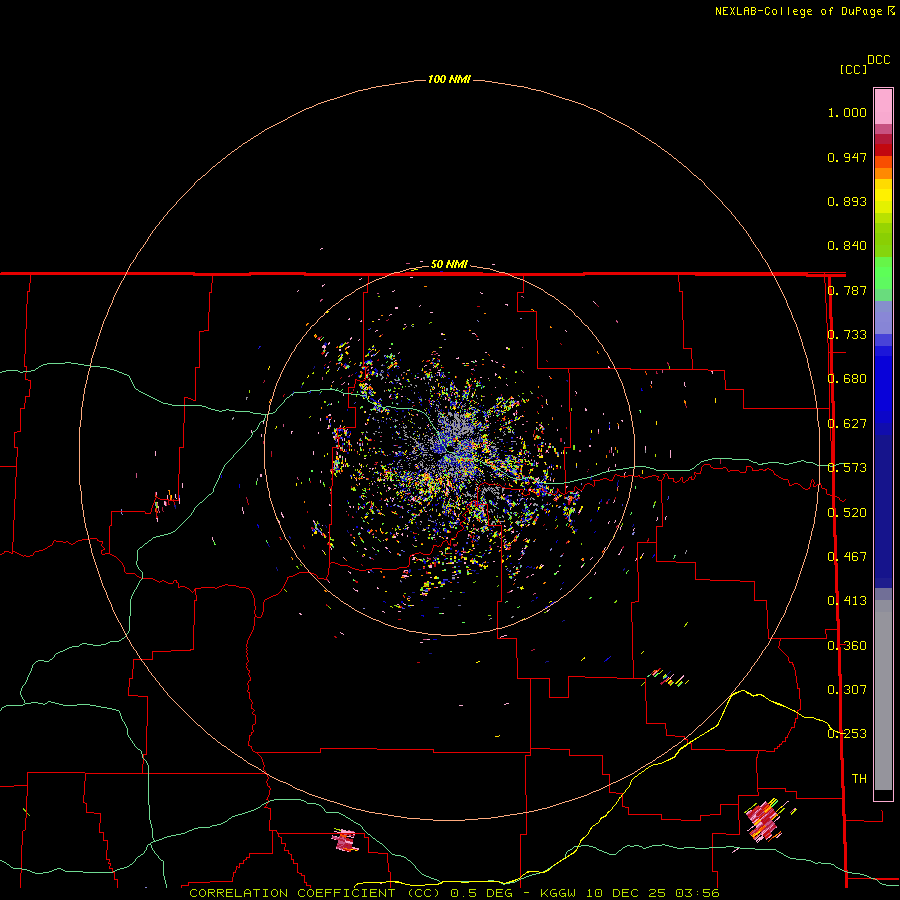Select the 0.680 legend value
This screenshot has width=900, height=900.
847,379
